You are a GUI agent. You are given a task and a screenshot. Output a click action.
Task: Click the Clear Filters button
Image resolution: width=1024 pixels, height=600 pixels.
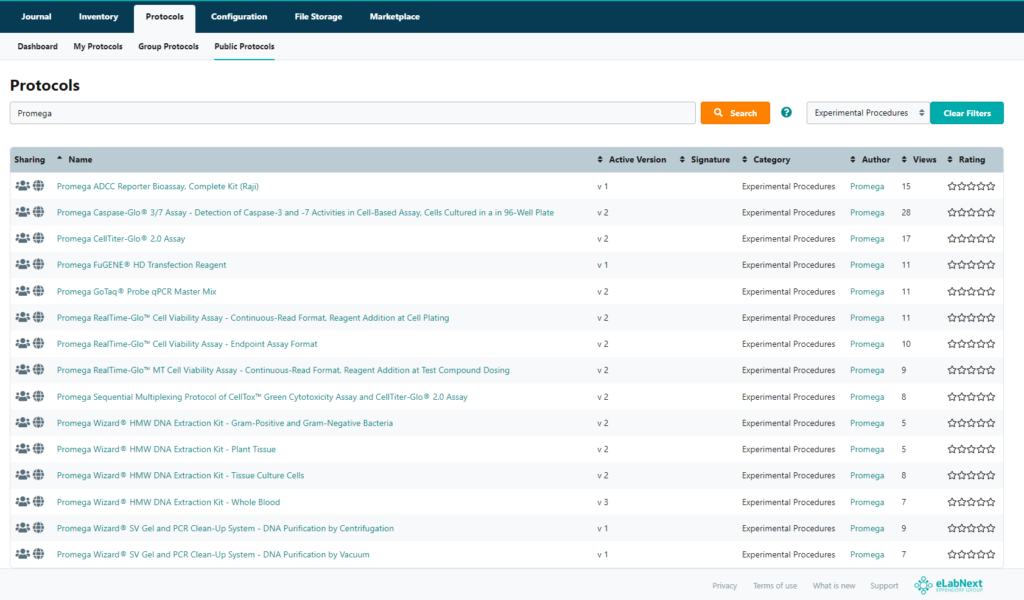click(x=967, y=113)
